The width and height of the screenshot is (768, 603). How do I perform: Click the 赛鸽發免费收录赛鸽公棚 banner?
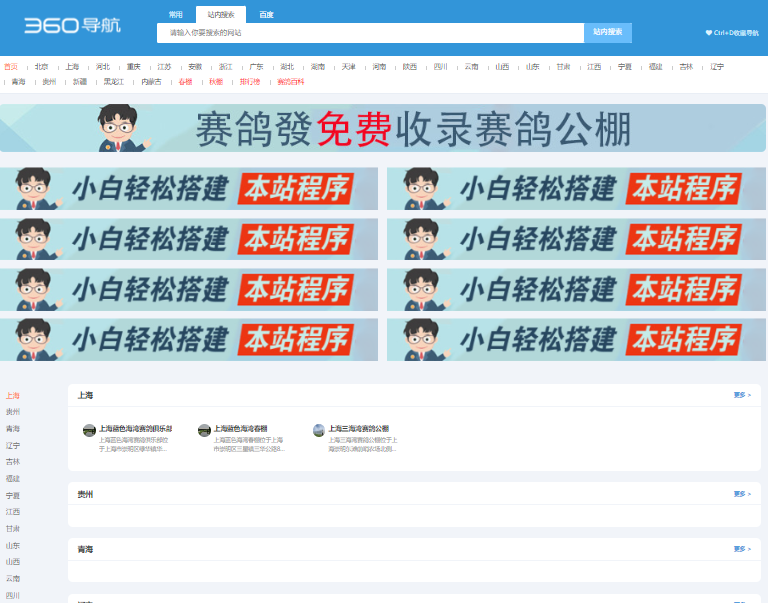(x=383, y=128)
